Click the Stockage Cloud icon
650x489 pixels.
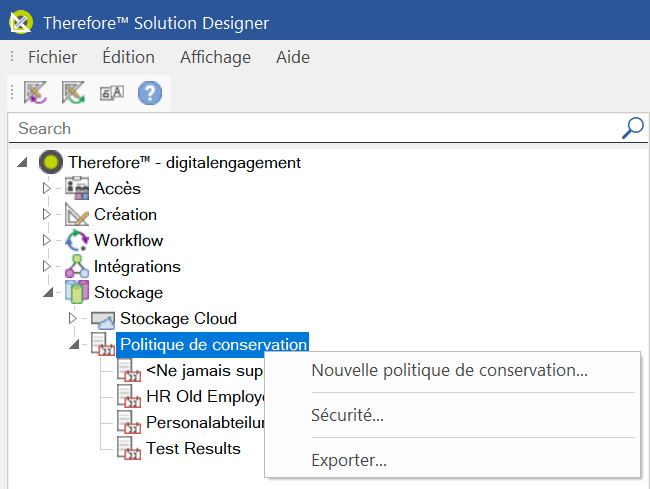[103, 318]
